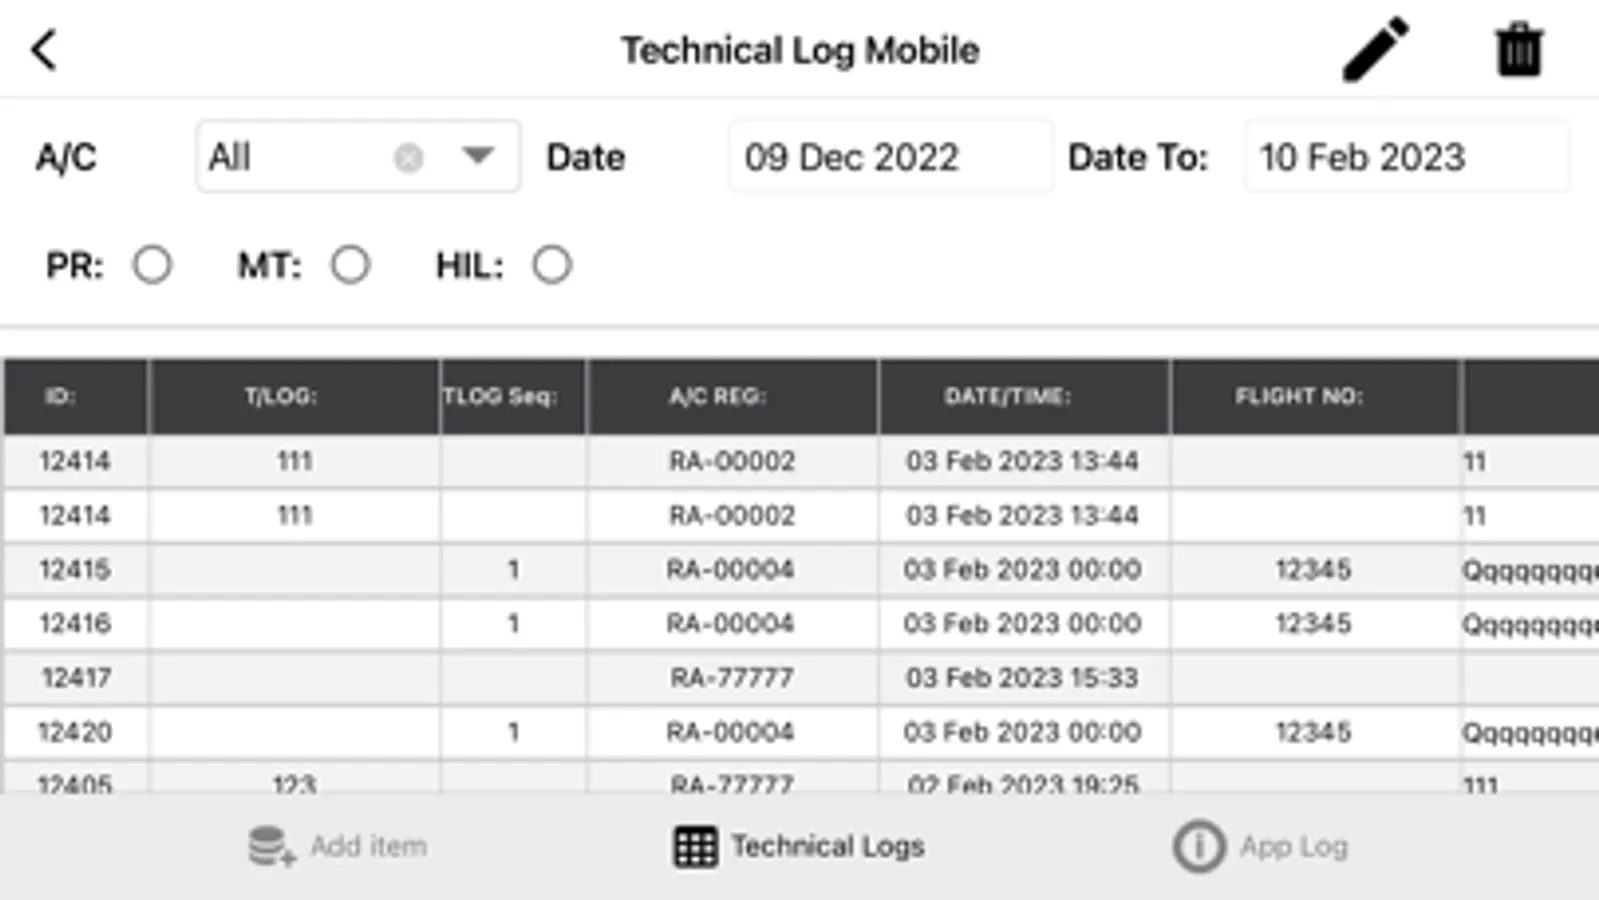Image resolution: width=1599 pixels, height=900 pixels.
Task: Open the Date To field 10 Feb 2023
Action: click(1405, 157)
